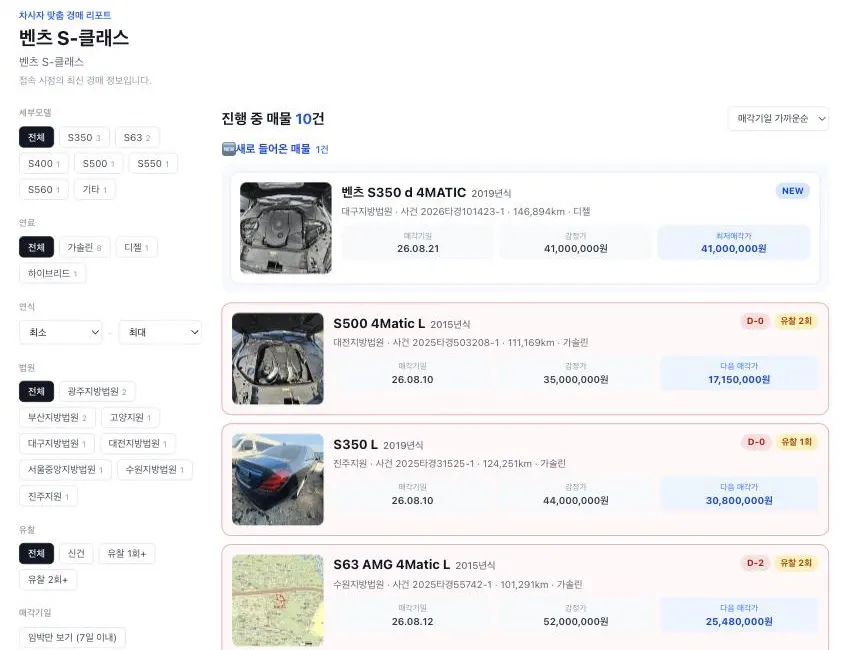Click 감정가 44,000,000원 on S350 L card

(576, 495)
